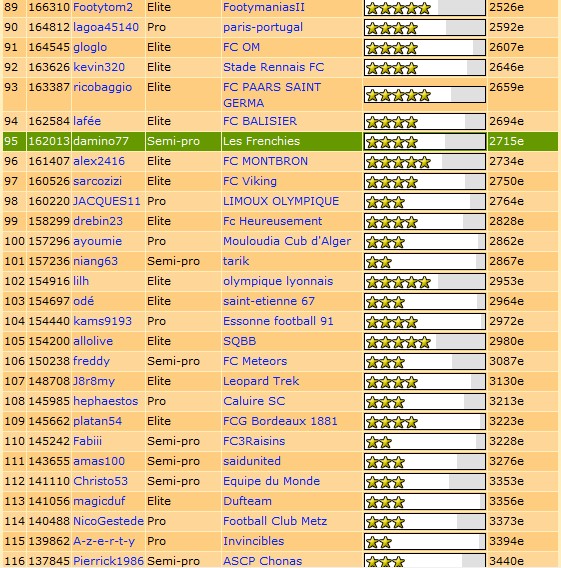Open FCG Bordeaux 1881 team link

pyautogui.click(x=280, y=421)
